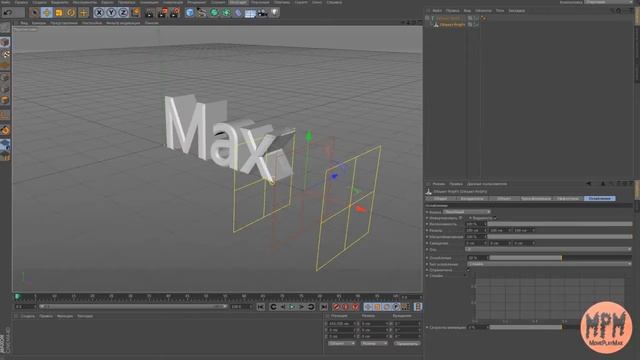Viewport: 640px width, 360px height.
Task: Click the Undo arrow icon
Action: pos(7,13)
